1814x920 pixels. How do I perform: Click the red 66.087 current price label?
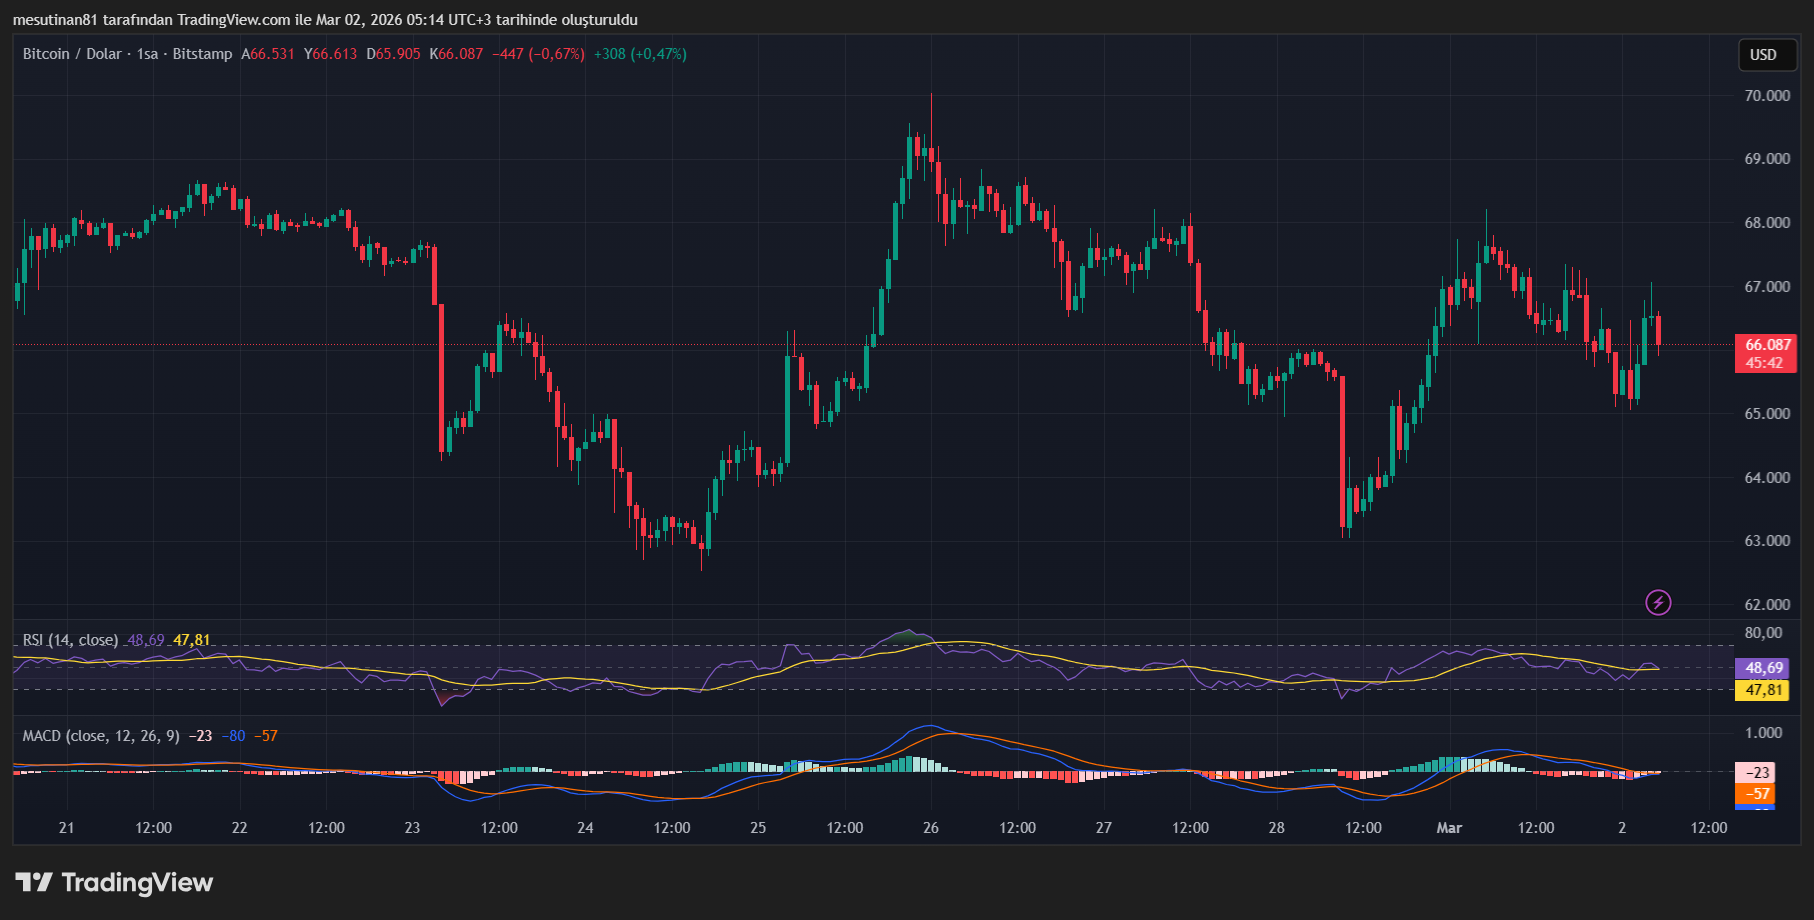pyautogui.click(x=1766, y=345)
